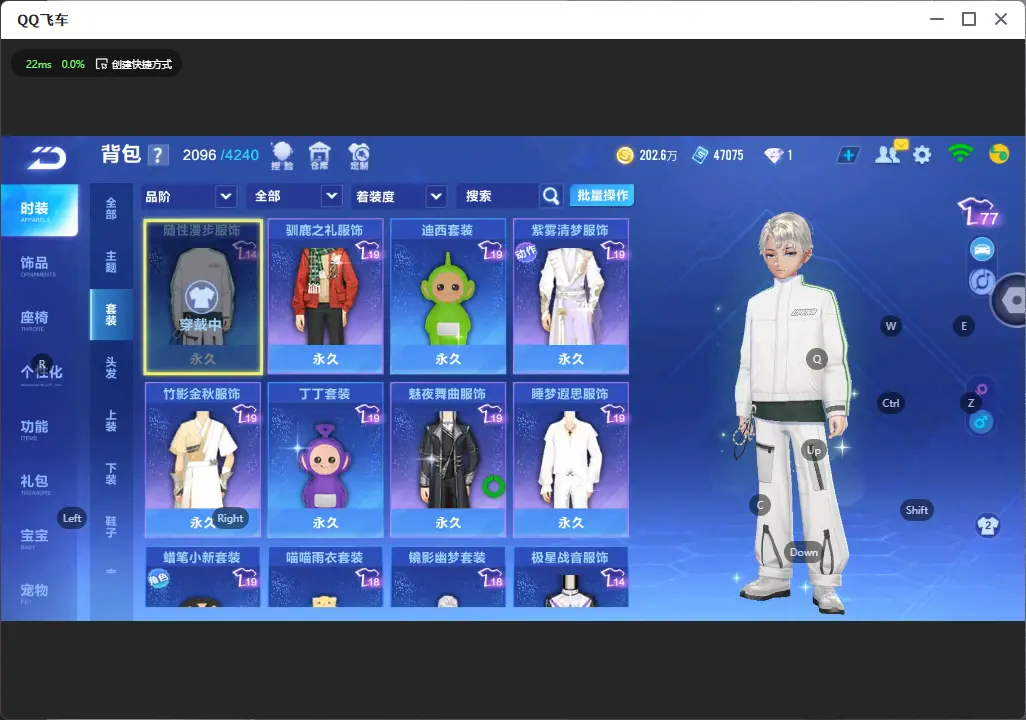Viewport: 1026px width, 720px height.
Task: Switch to the 宝宝 baby tab
Action: pyautogui.click(x=38, y=537)
